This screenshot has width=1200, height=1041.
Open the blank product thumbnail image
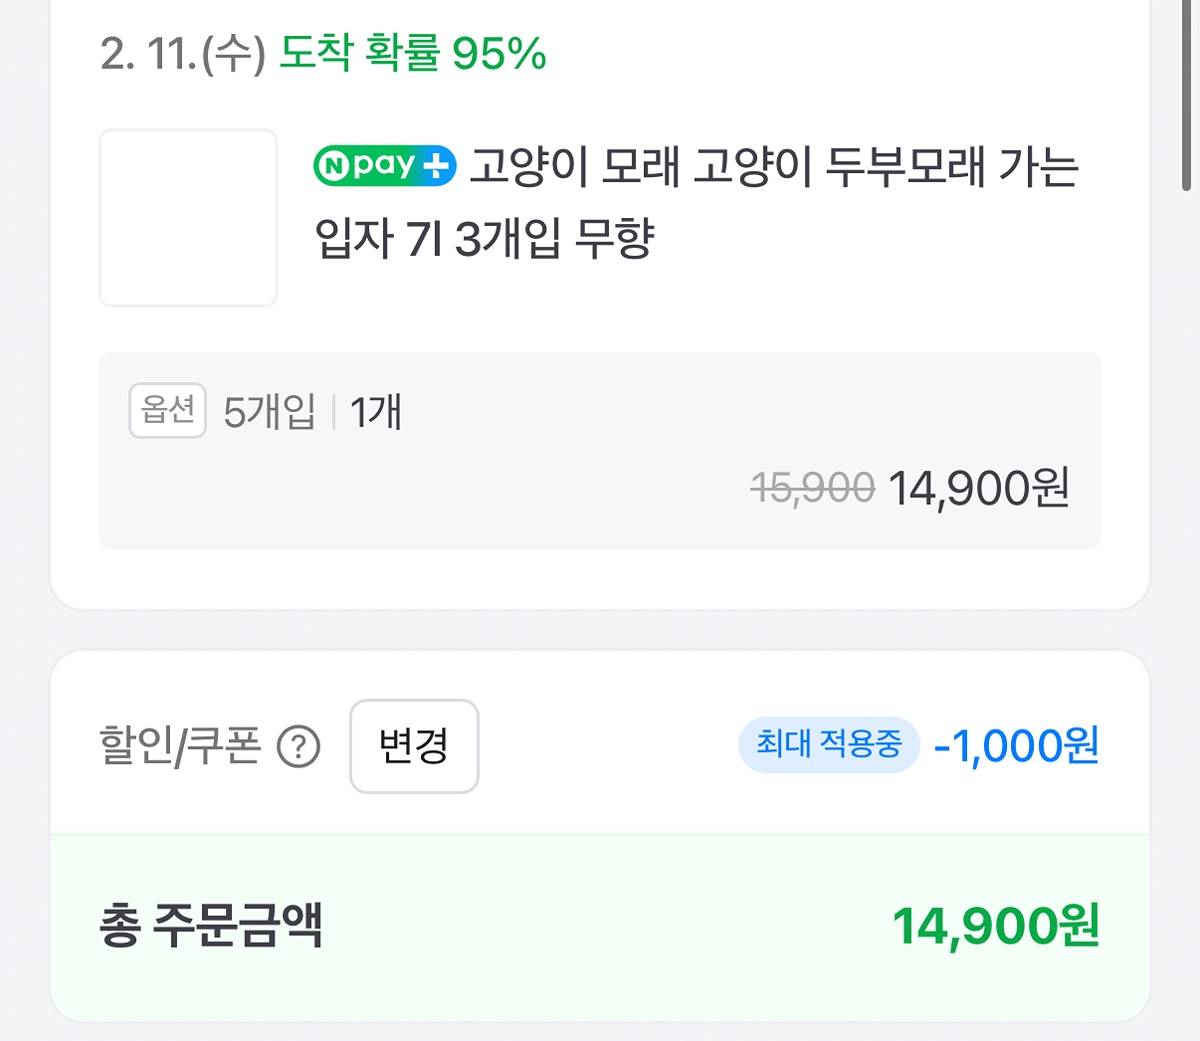(x=187, y=216)
